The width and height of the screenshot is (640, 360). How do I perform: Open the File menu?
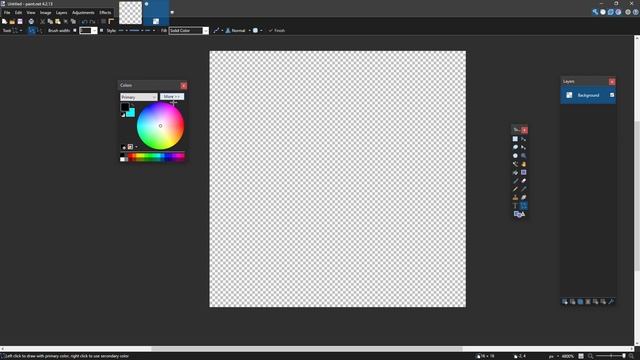point(7,13)
